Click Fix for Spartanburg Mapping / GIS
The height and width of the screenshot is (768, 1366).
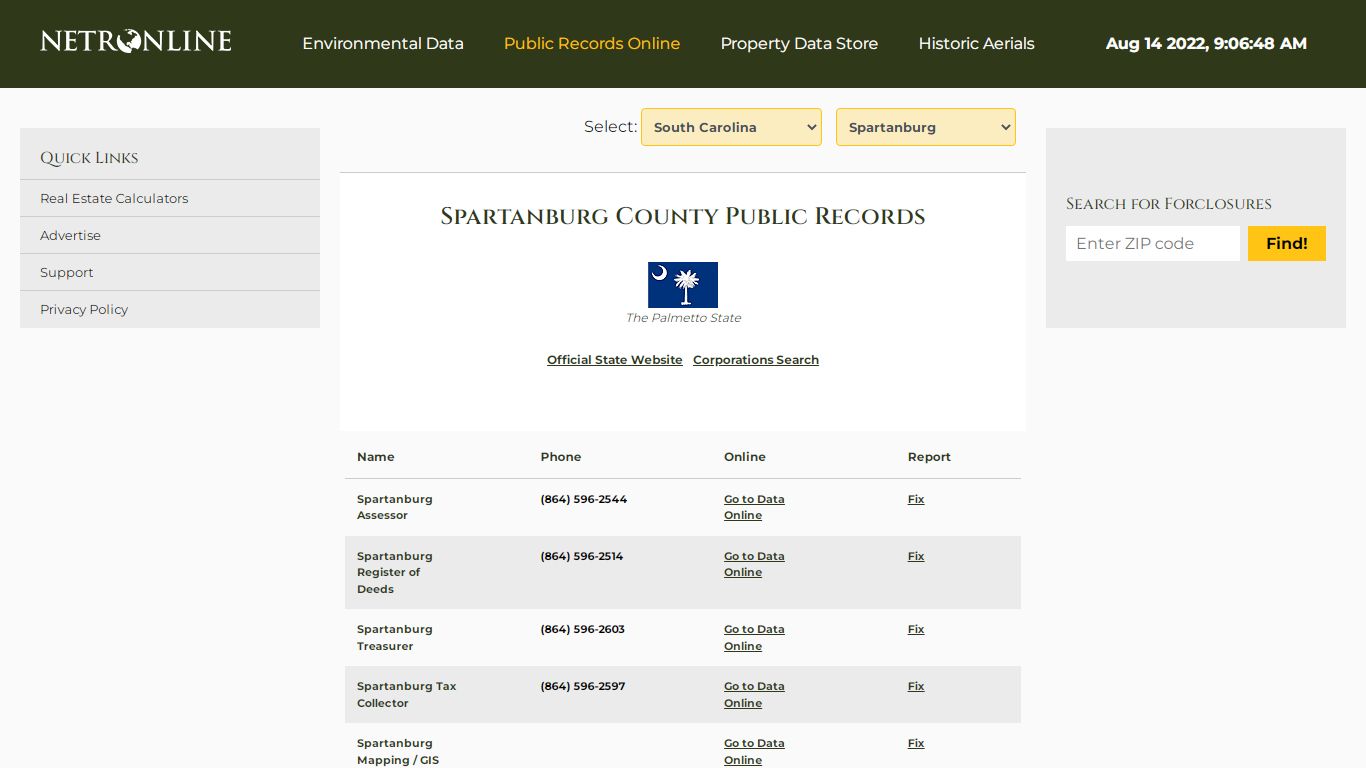coord(916,743)
